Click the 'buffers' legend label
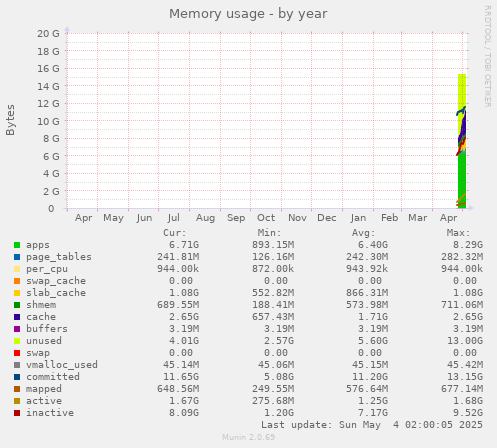Viewport: 497px width, 448px height. pos(47,329)
